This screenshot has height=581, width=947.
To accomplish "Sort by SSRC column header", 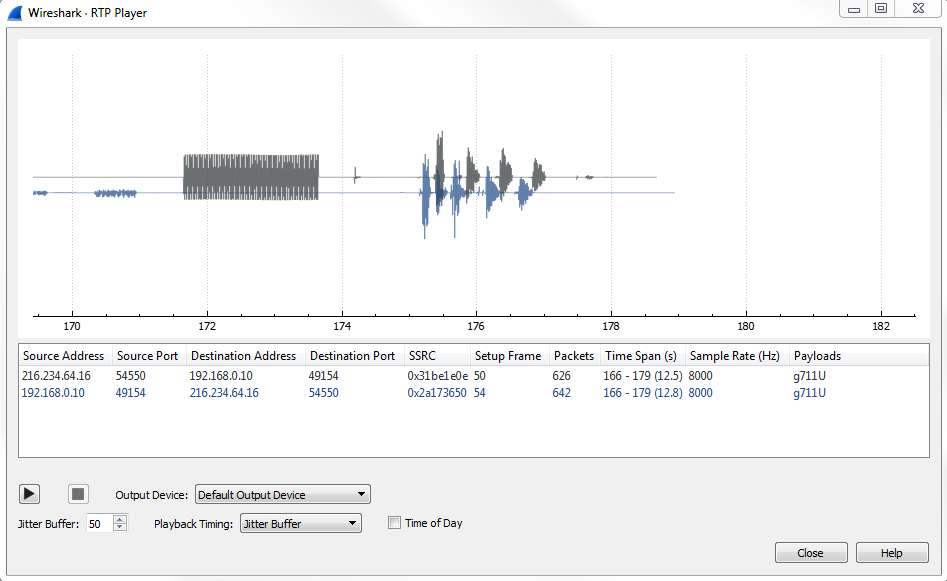I will [x=422, y=356].
